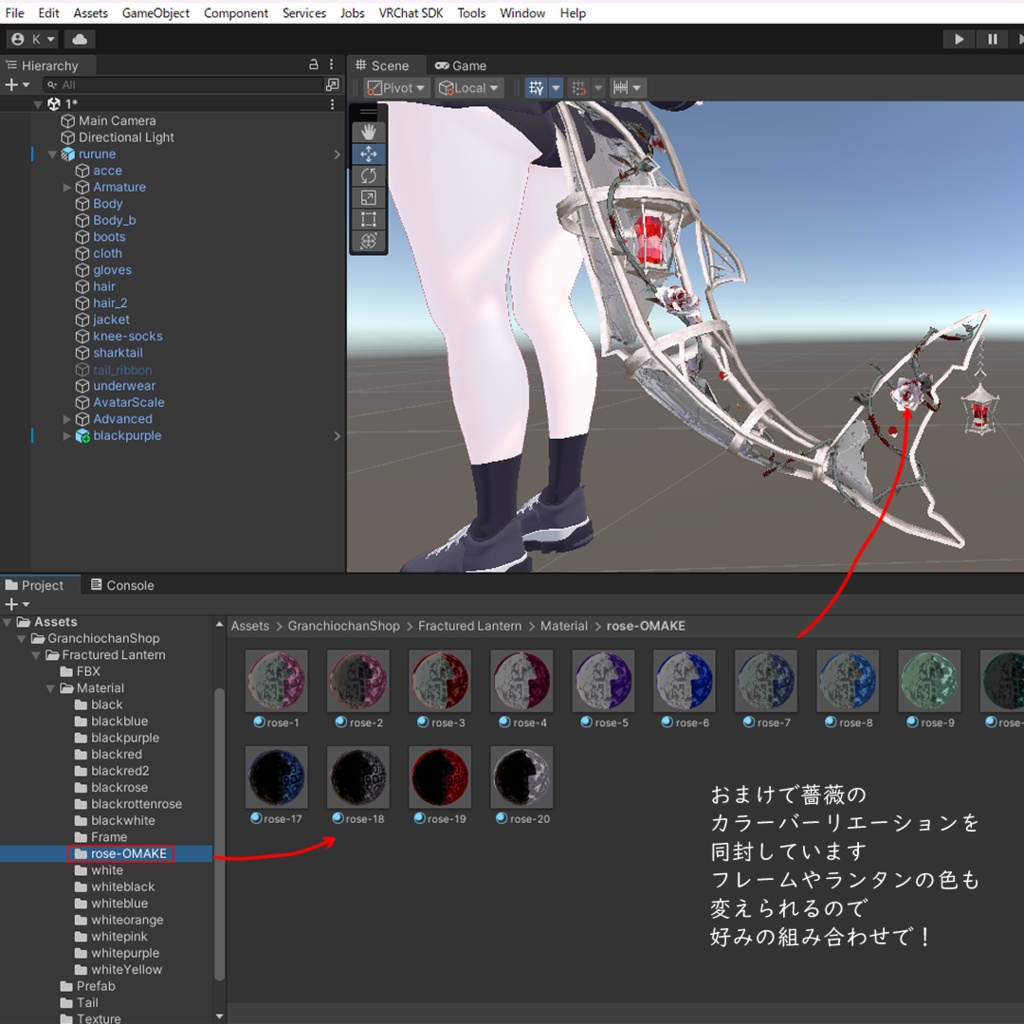Go to Fractured Lantern in breadcrumb
This screenshot has height=1024, width=1024.
470,626
